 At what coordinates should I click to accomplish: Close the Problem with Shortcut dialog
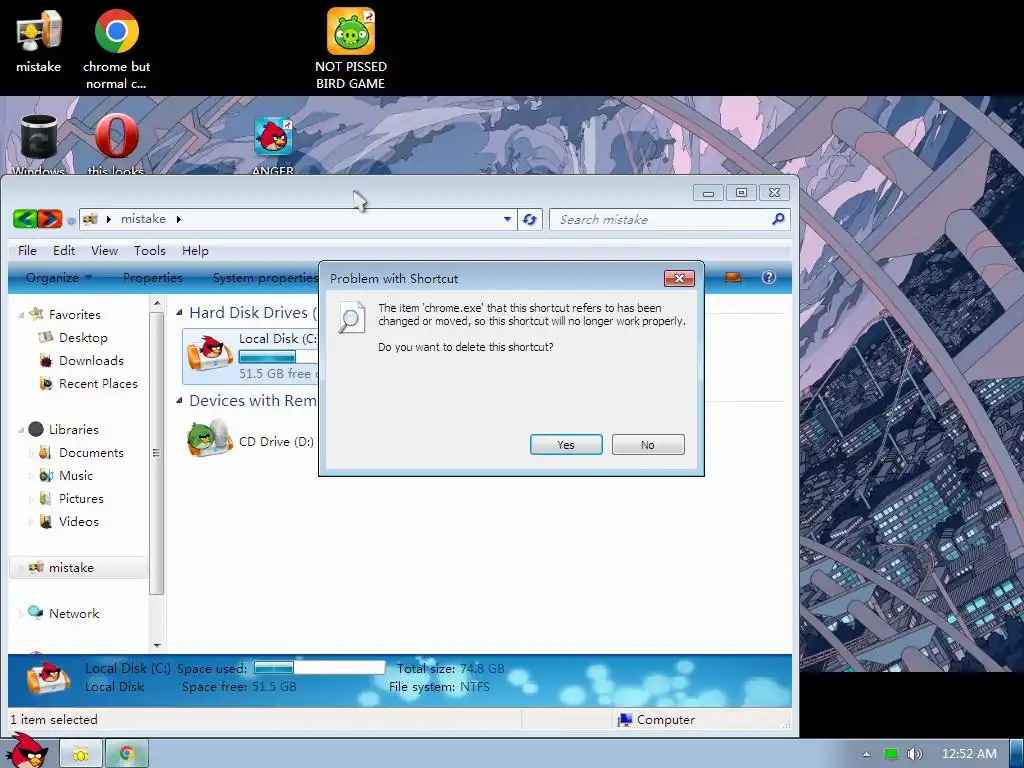[x=679, y=278]
